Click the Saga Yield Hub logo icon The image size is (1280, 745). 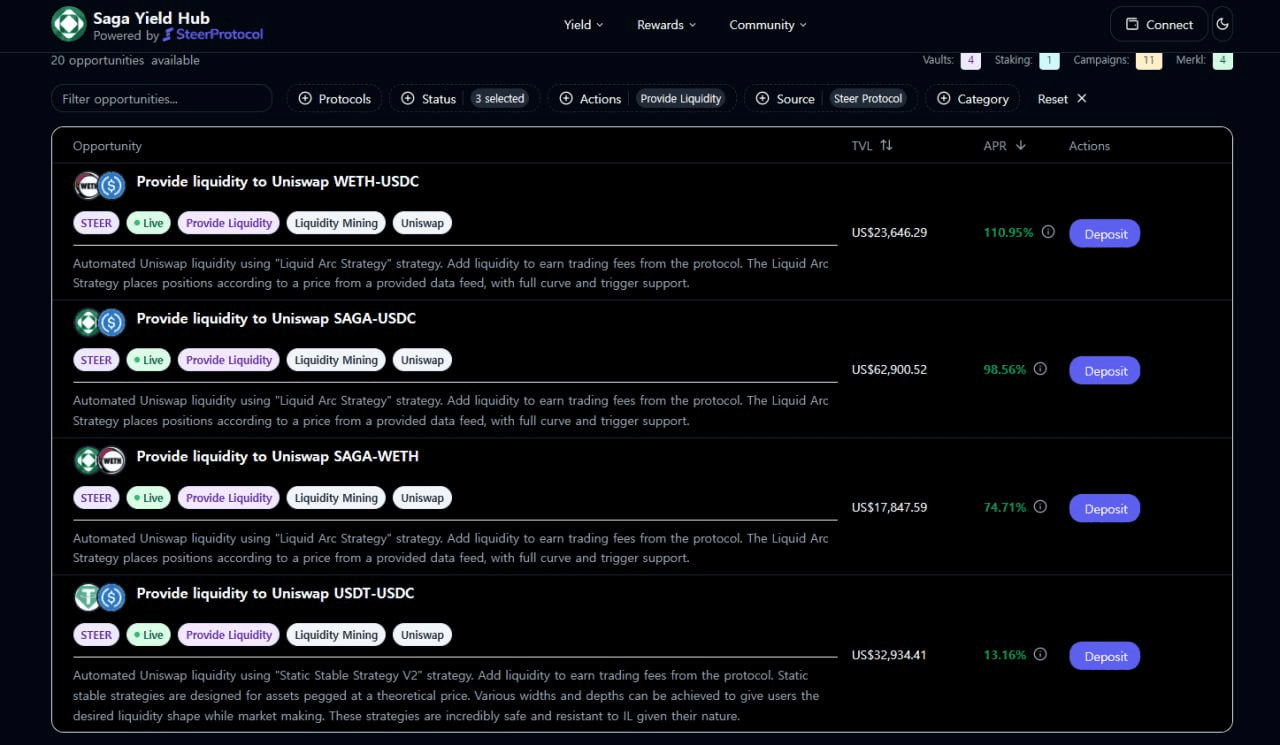[69, 24]
